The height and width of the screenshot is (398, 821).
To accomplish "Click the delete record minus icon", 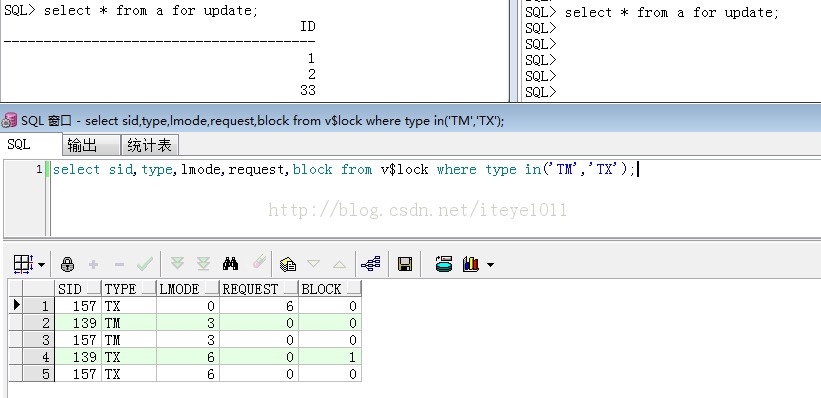I will click(119, 264).
